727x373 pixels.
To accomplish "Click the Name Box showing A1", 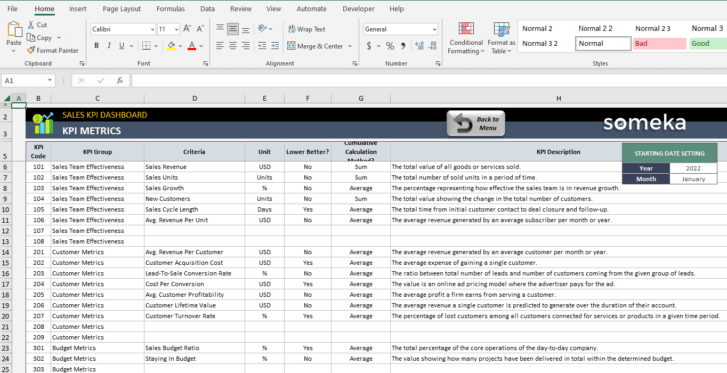I will pyautogui.click(x=28, y=81).
